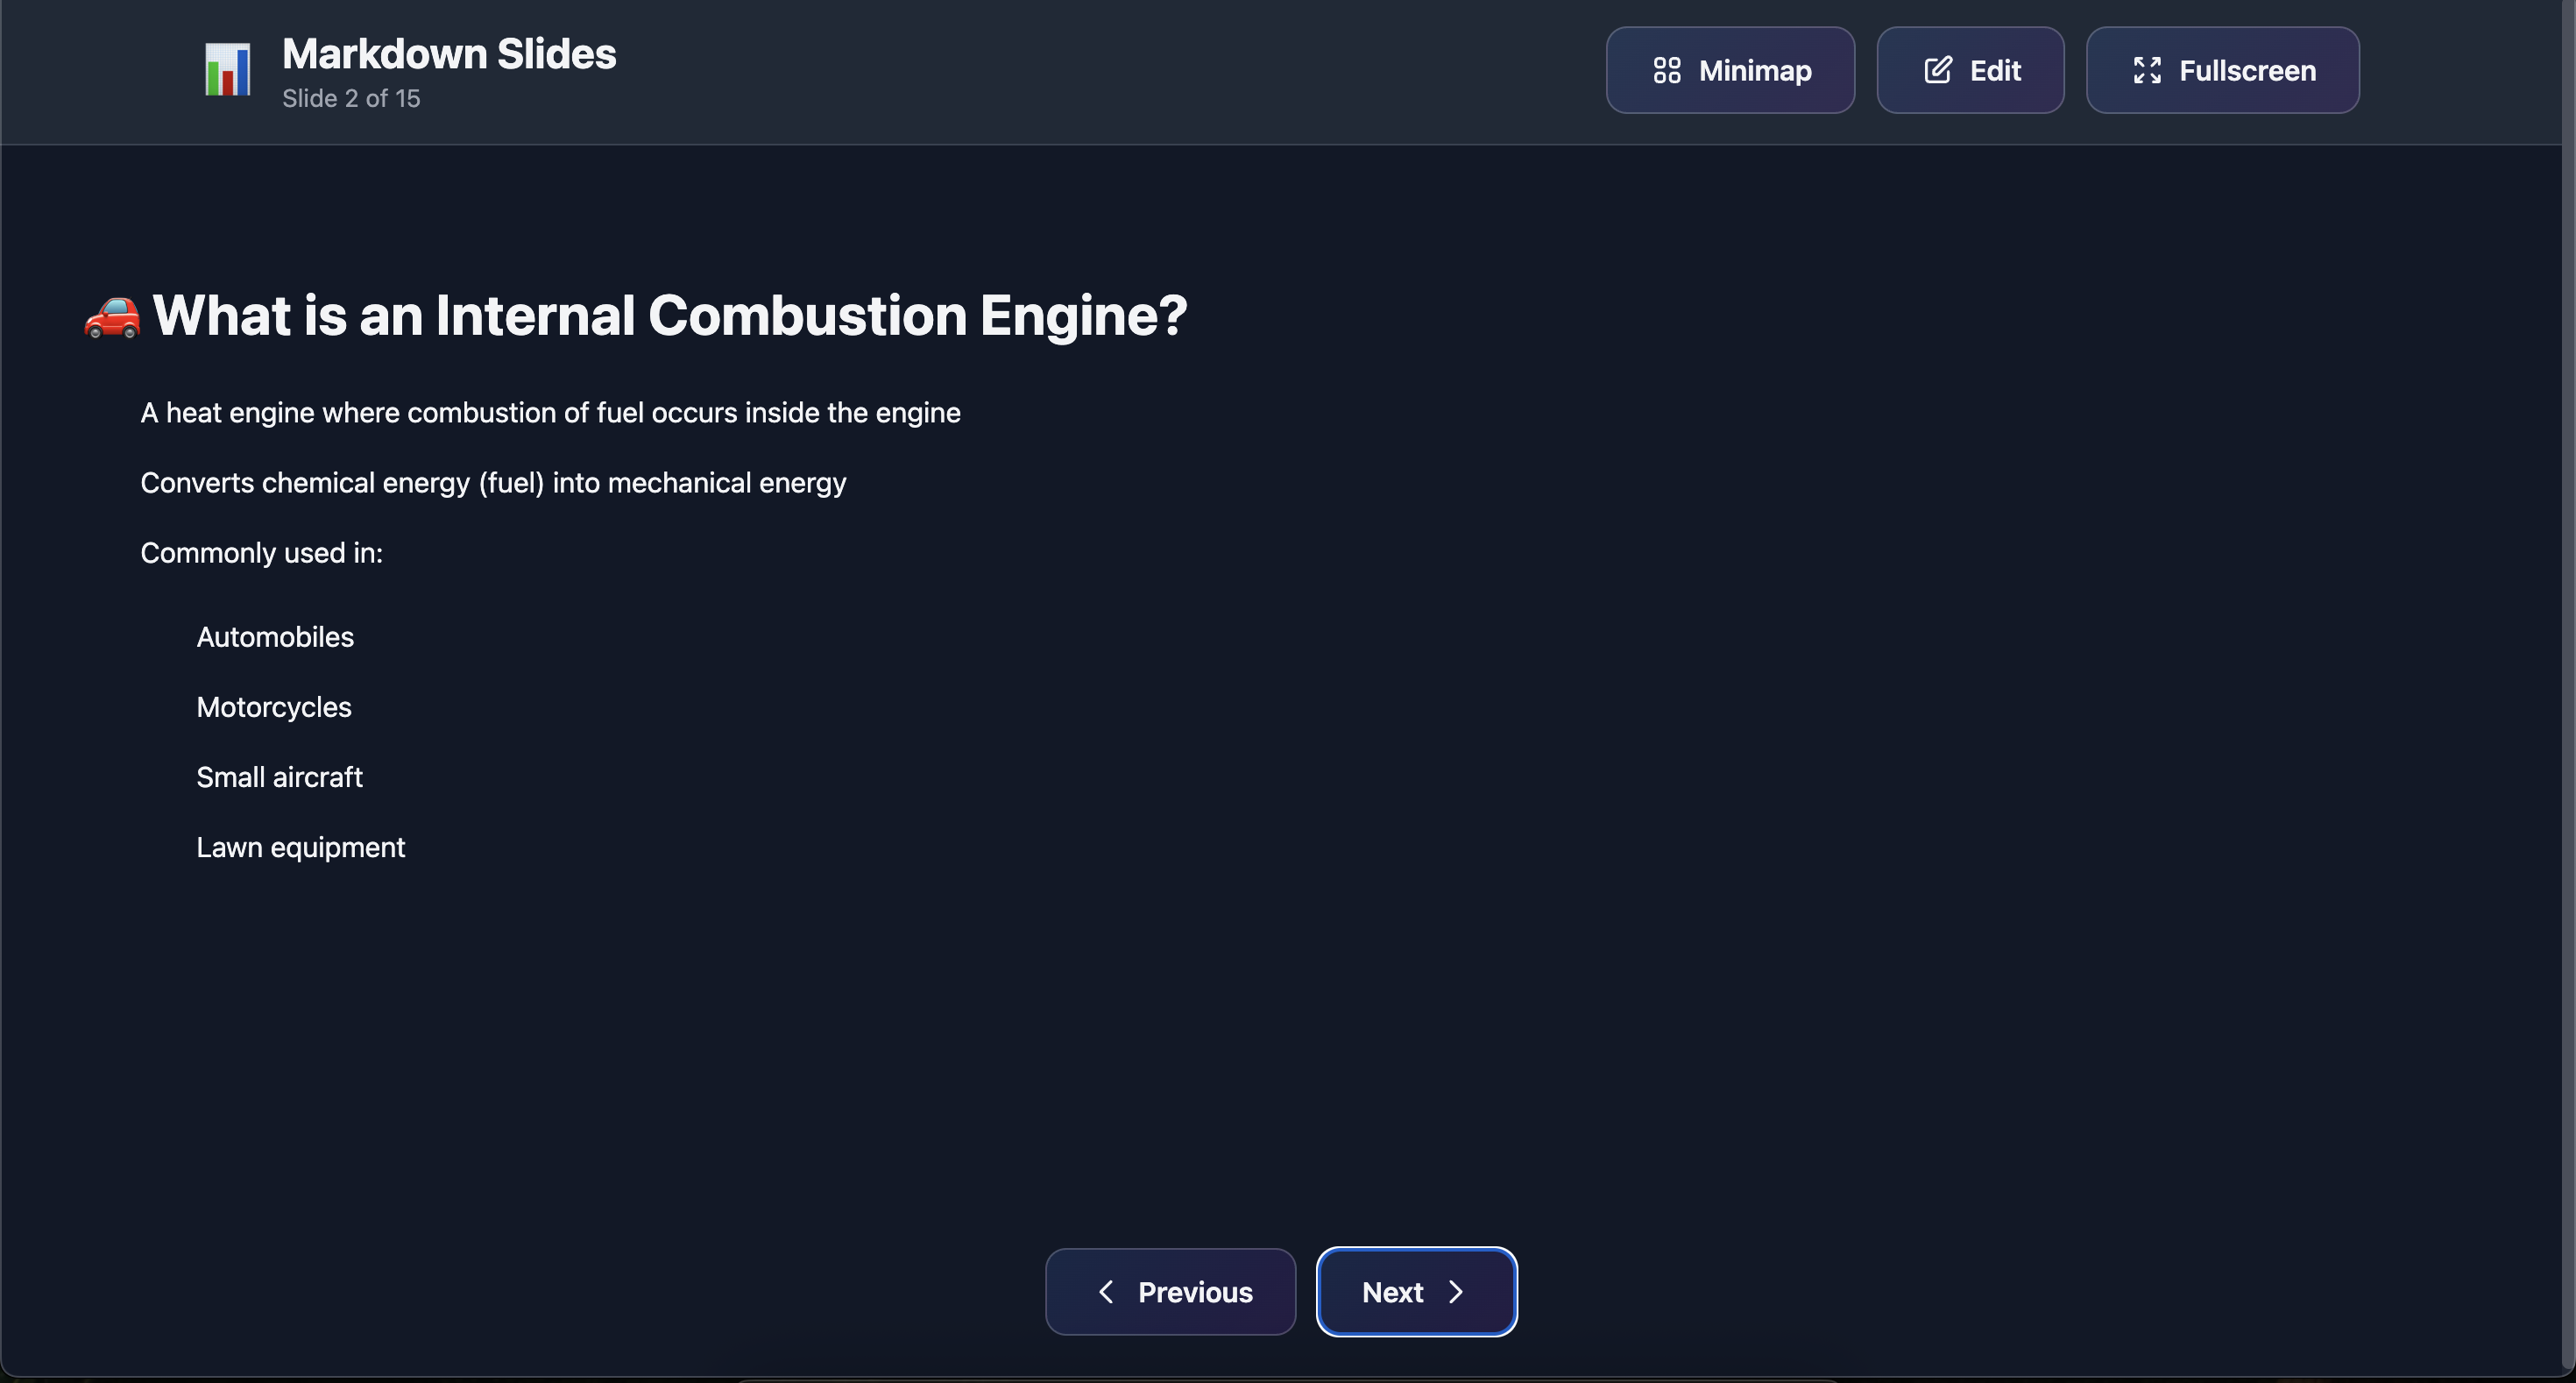Image resolution: width=2576 pixels, height=1383 pixels.
Task: Click the right chevron in Next
Action: 1456,1291
